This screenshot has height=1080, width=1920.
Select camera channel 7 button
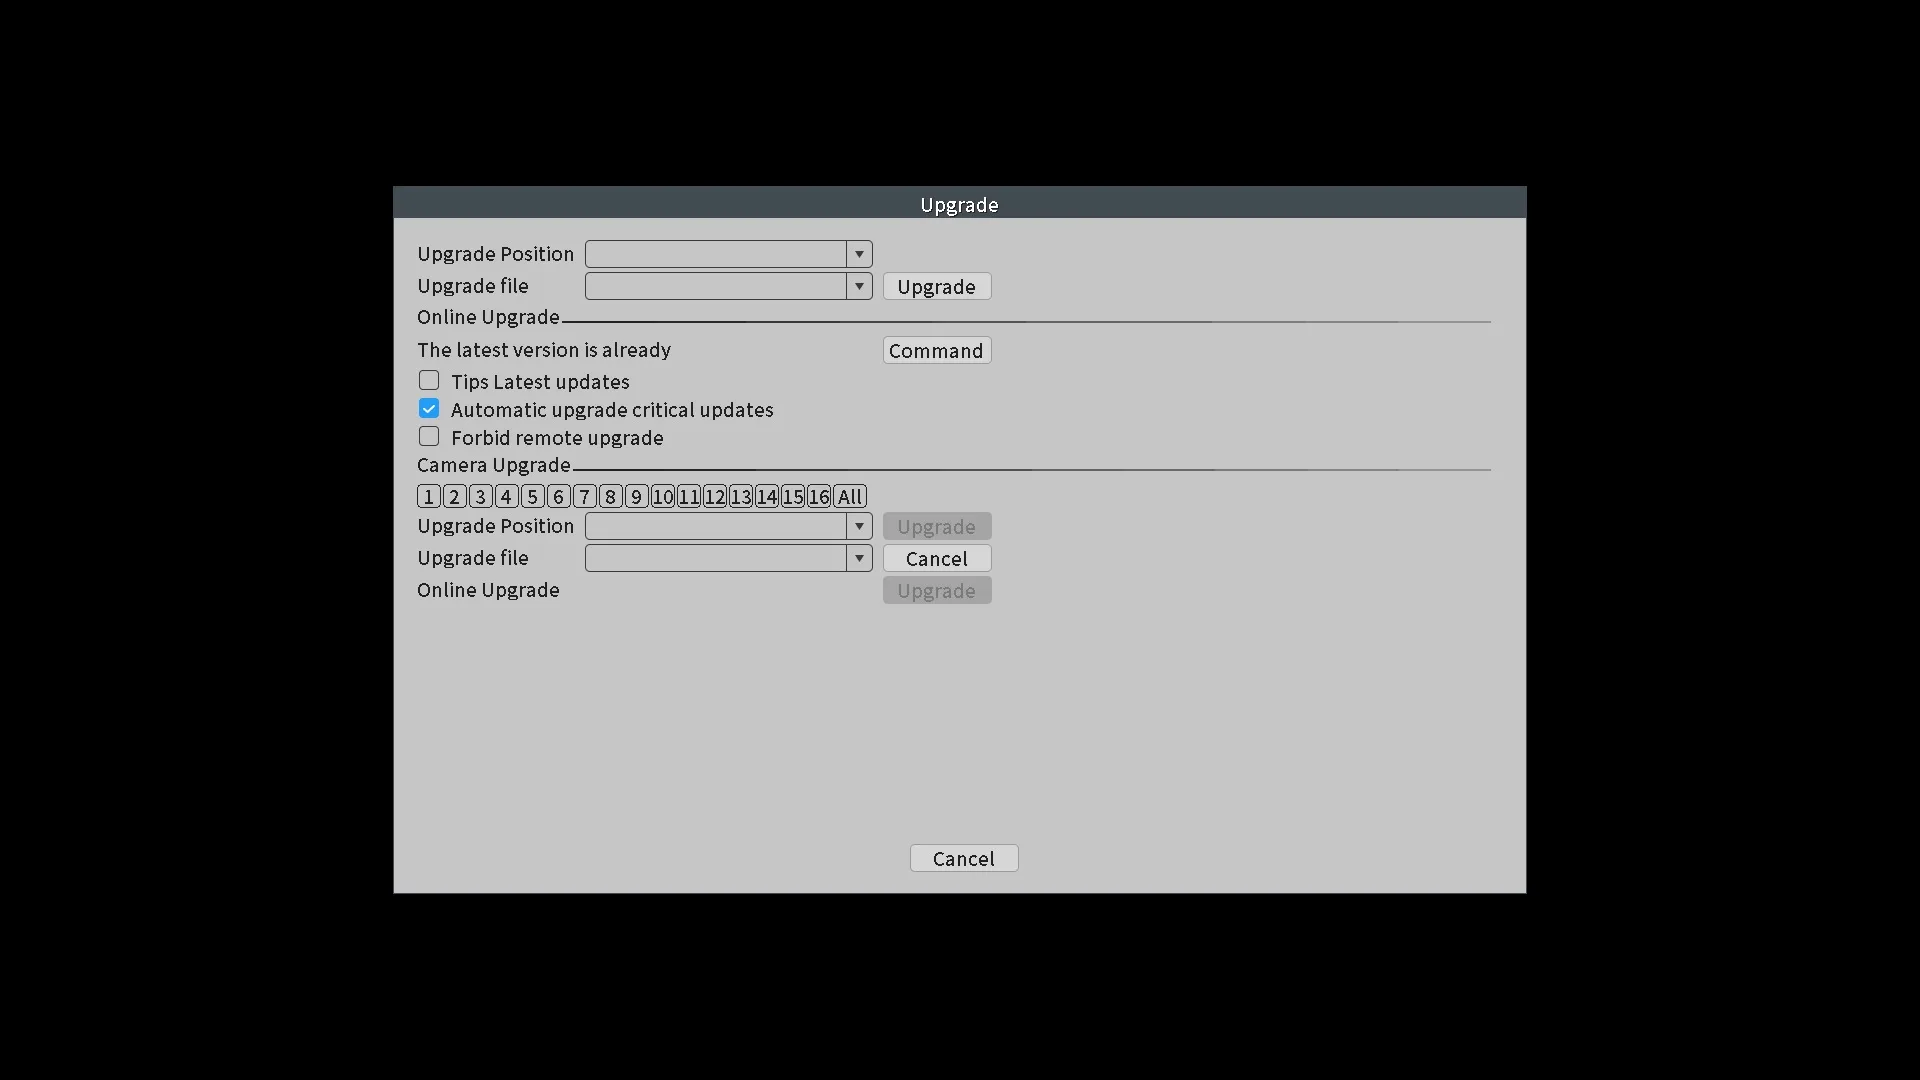tap(584, 497)
